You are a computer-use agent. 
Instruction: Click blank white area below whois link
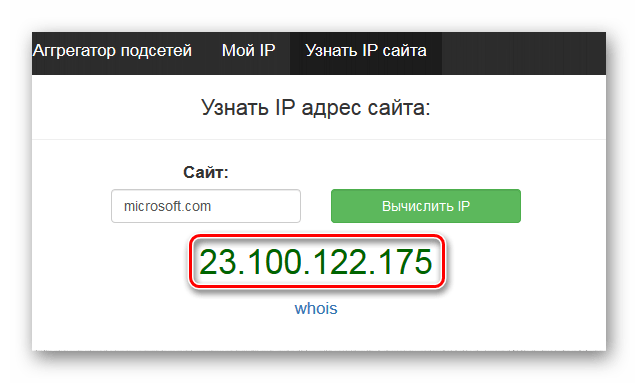click(x=316, y=335)
